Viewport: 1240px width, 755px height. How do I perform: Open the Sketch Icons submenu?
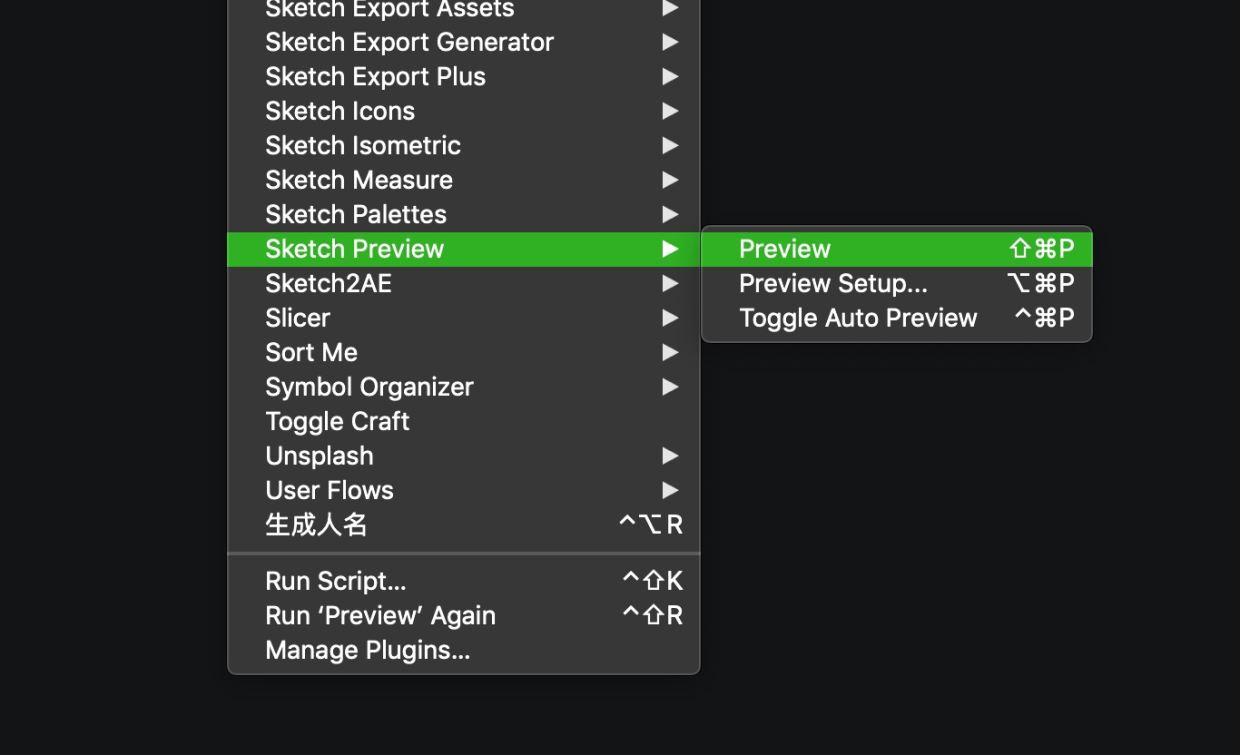click(x=463, y=111)
